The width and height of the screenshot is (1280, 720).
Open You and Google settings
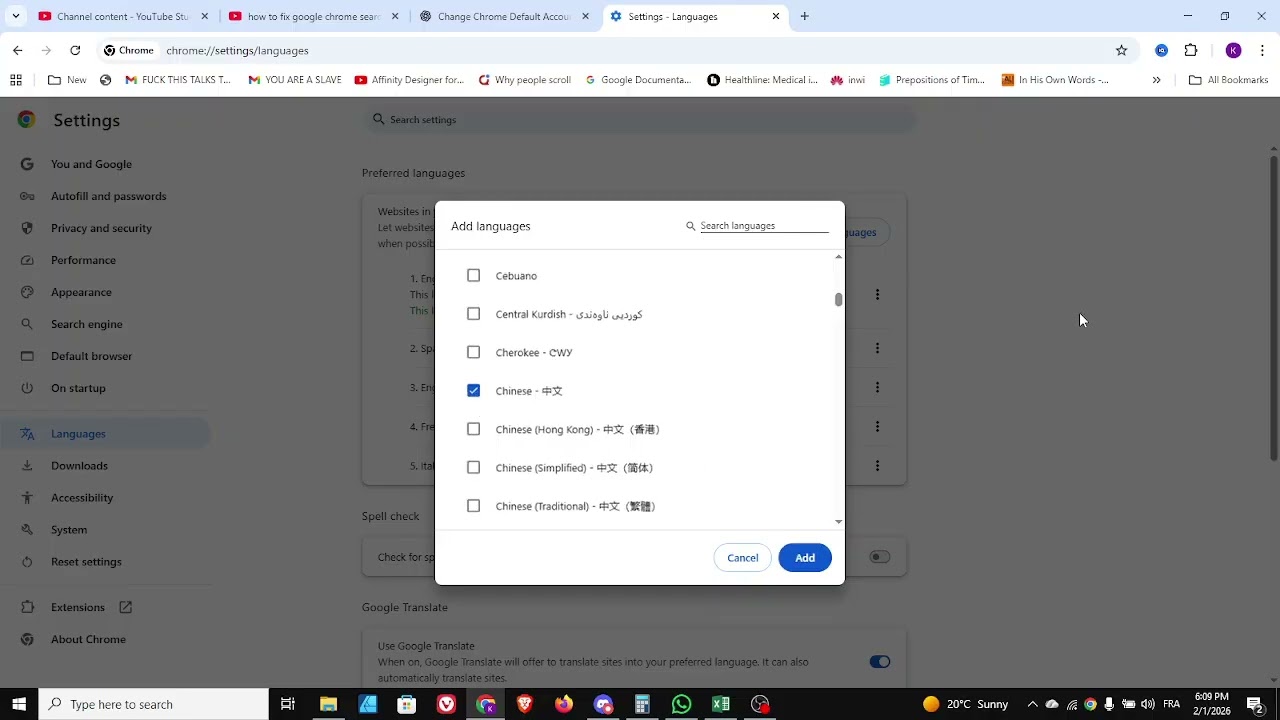pyautogui.click(x=91, y=164)
